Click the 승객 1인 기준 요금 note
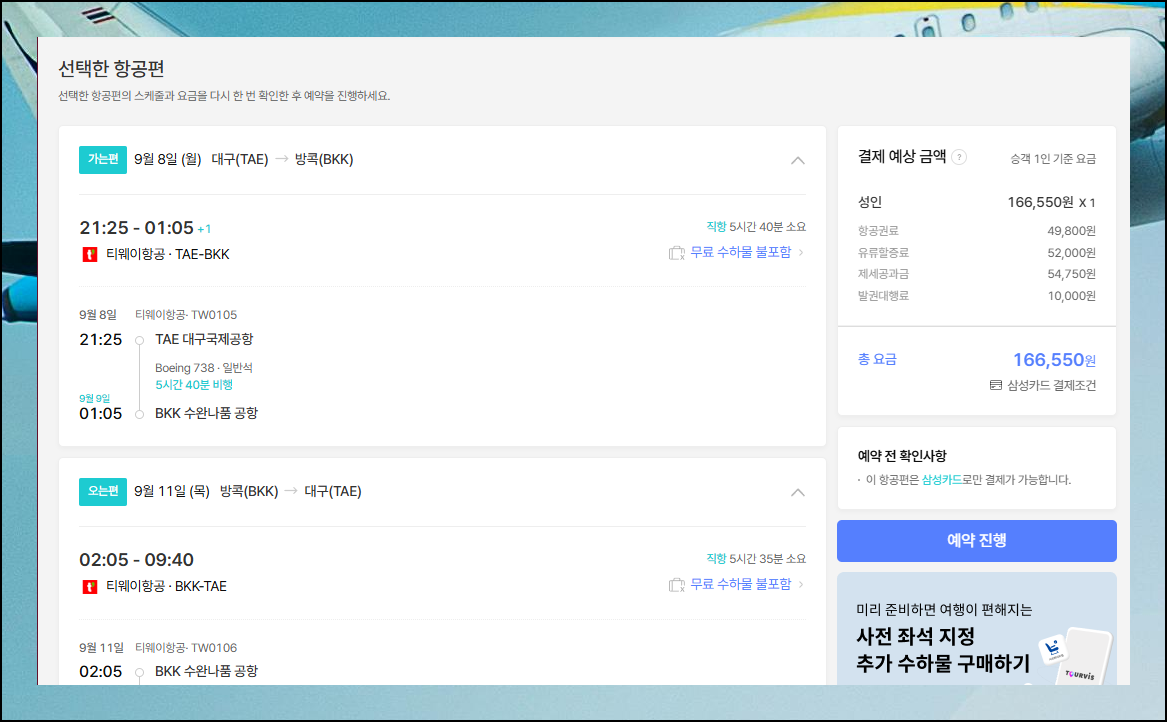1167x722 pixels. (x=1052, y=159)
